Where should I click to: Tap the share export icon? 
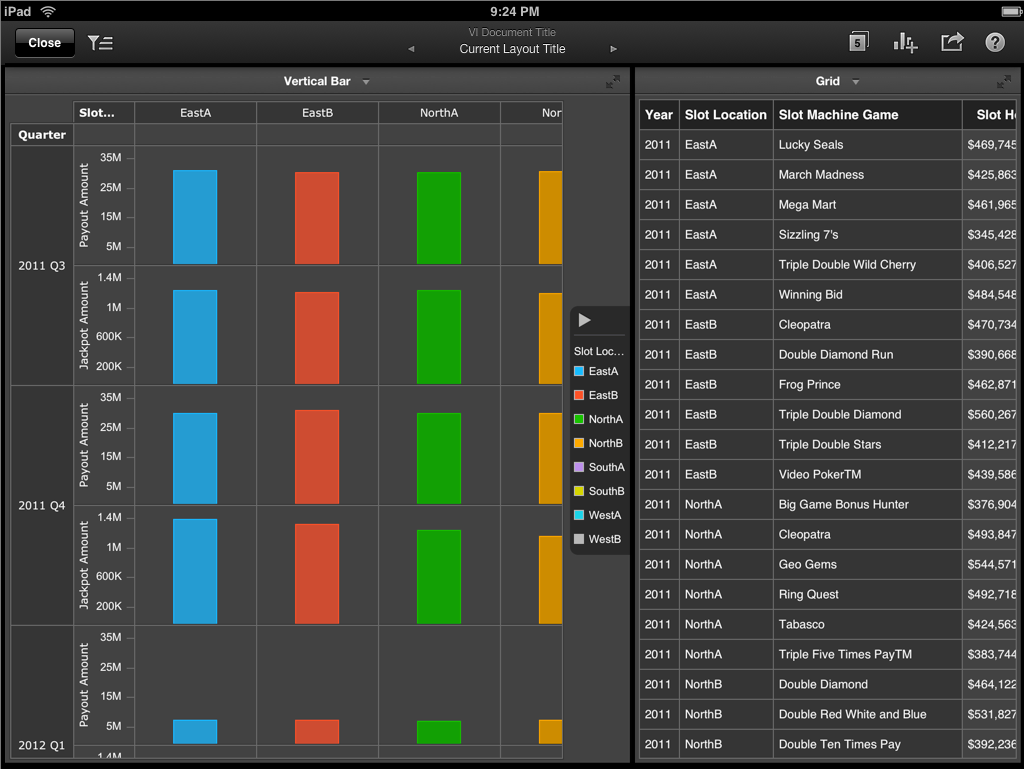[x=952, y=42]
